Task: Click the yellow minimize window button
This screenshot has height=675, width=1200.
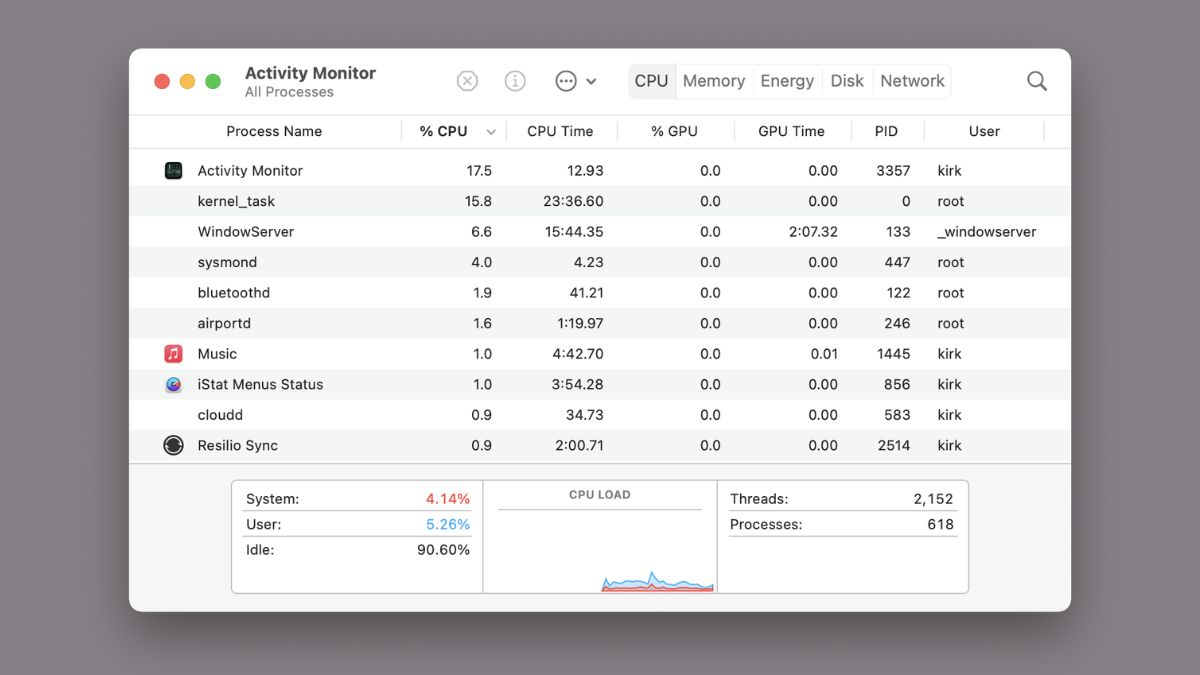Action: [x=187, y=81]
